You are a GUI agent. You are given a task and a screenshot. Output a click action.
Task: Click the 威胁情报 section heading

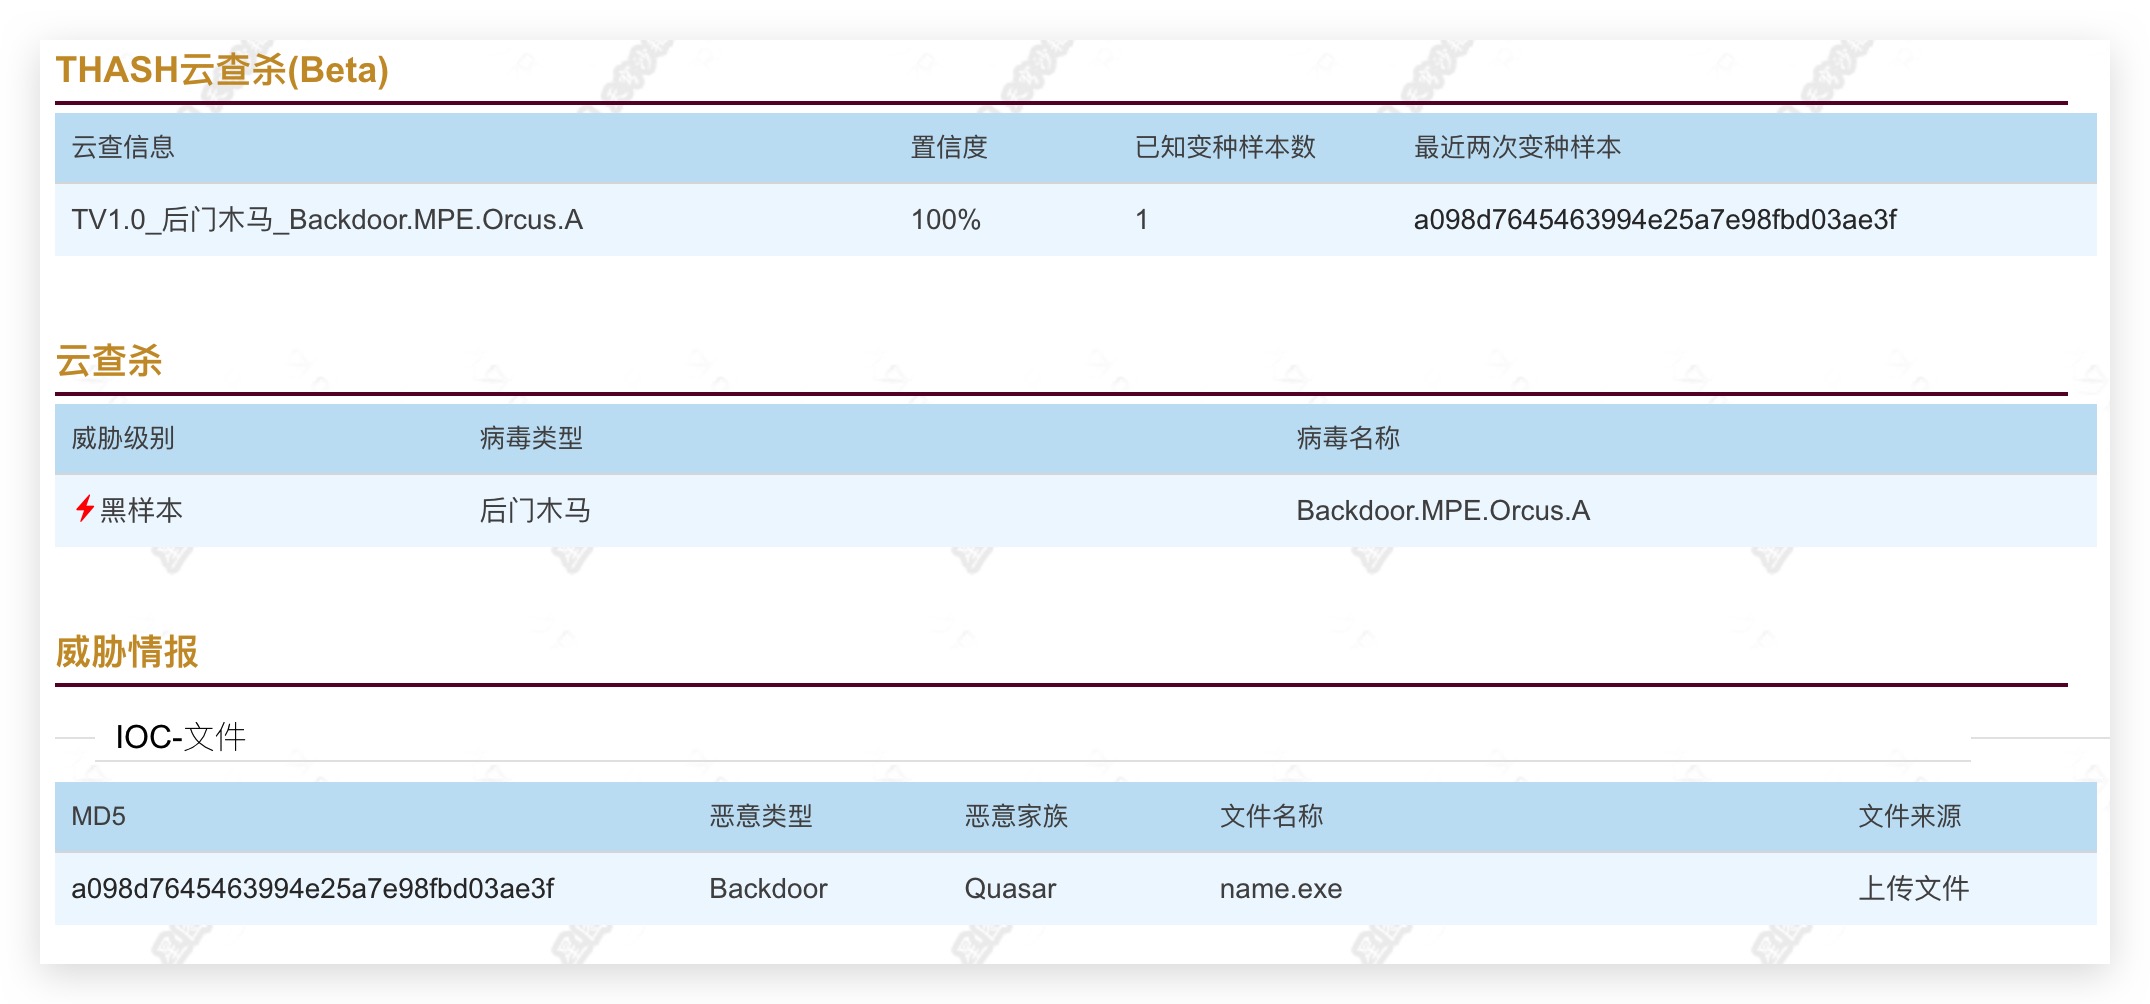127,652
